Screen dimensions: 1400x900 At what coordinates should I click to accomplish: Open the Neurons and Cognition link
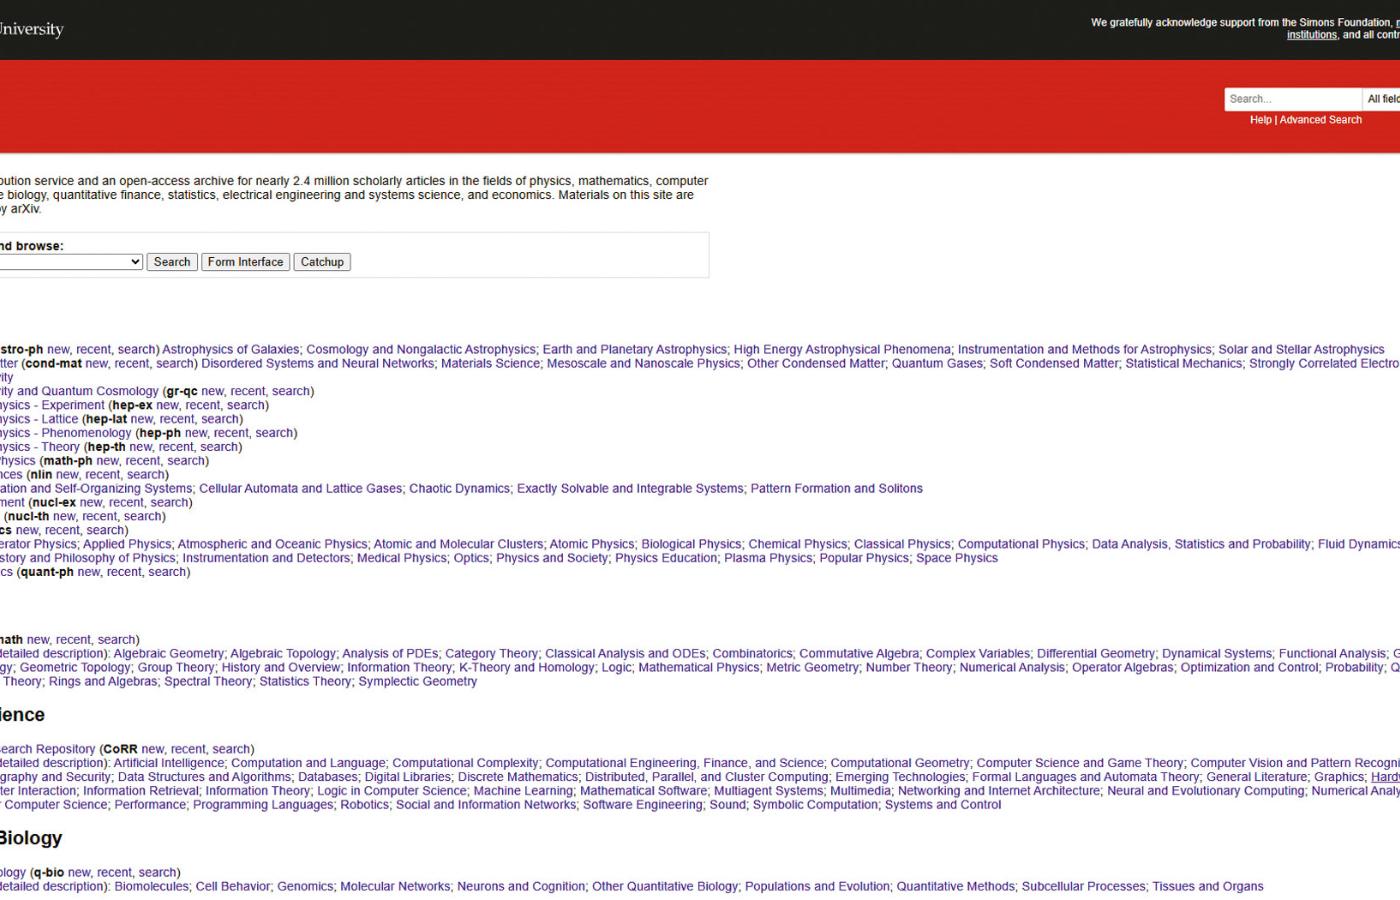(521, 887)
